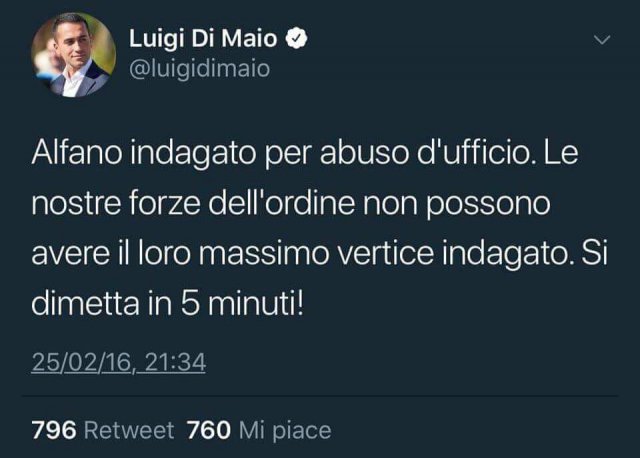Click the horizontal divider above the stats

click(x=320, y=396)
